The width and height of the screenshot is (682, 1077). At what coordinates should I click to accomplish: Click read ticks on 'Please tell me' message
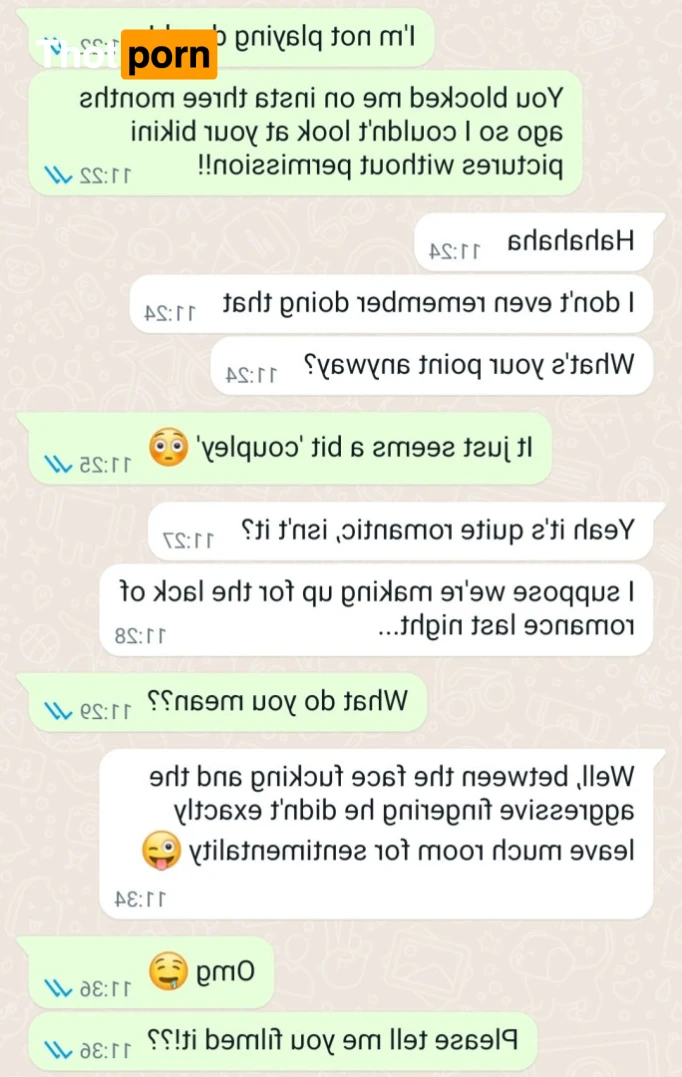pyautogui.click(x=58, y=1050)
